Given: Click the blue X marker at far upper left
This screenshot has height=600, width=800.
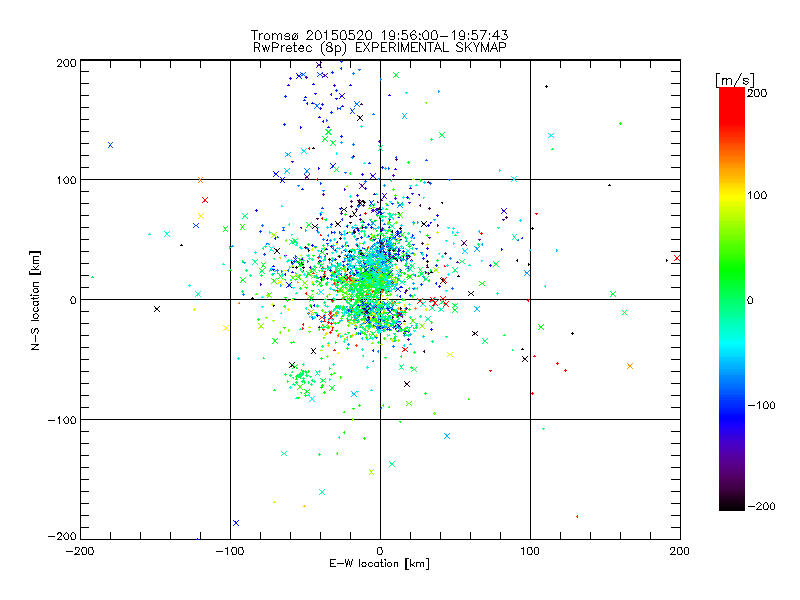Looking at the screenshot, I should (x=110, y=145).
